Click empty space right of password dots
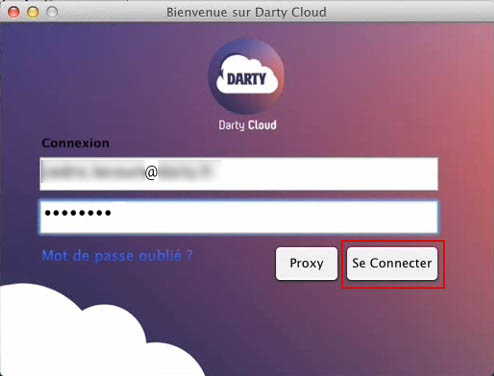Viewport: 494px width, 376px height. [273, 217]
